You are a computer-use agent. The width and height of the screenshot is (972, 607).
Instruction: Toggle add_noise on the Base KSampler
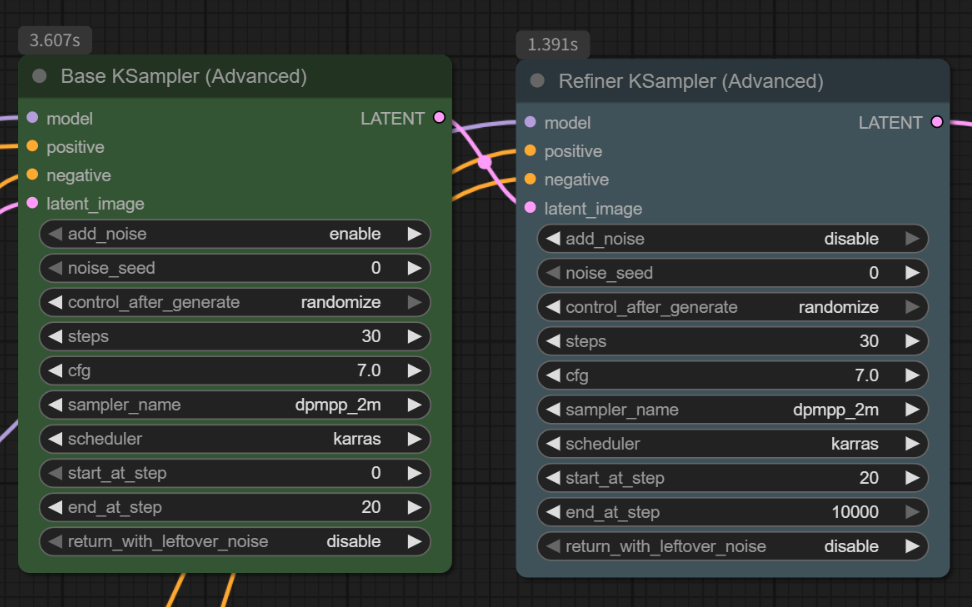click(x=234, y=234)
